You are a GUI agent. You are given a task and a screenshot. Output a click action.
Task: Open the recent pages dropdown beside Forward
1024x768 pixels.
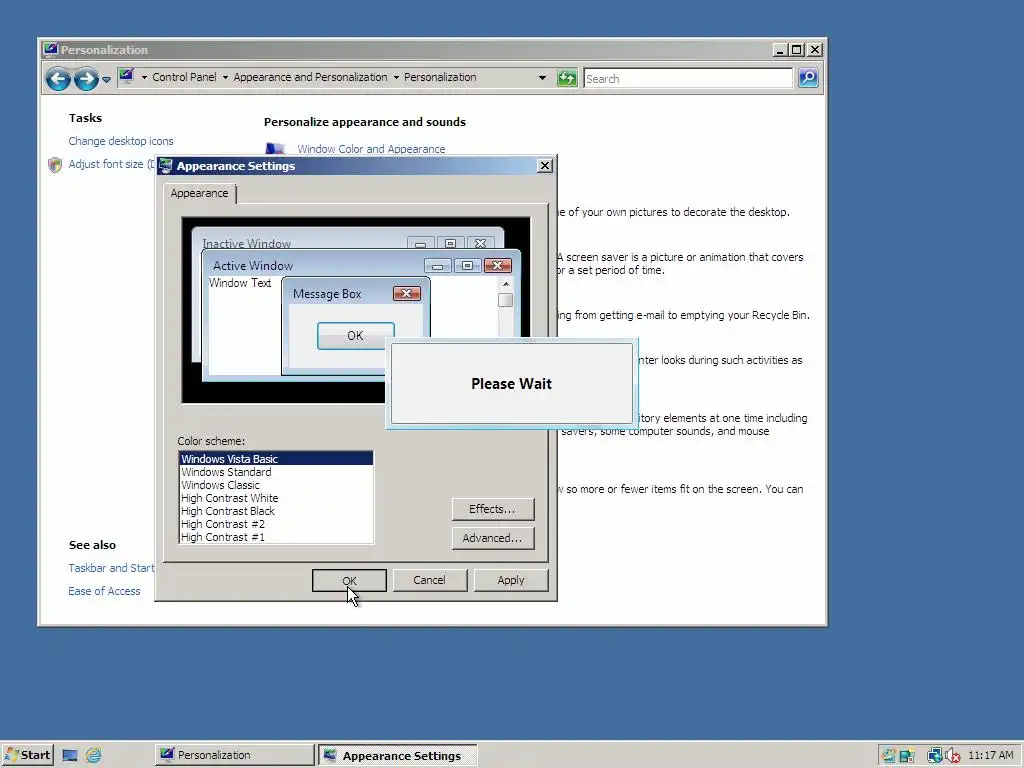point(106,80)
